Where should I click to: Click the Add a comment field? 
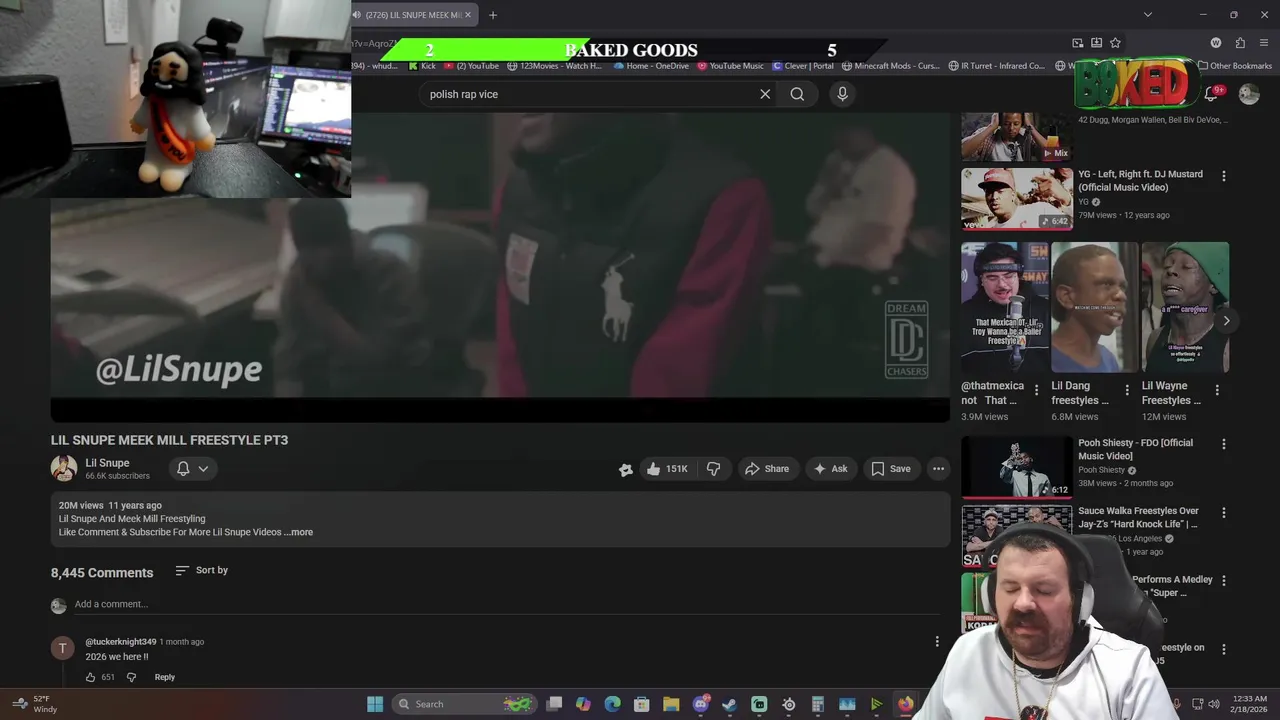pyautogui.click(x=505, y=604)
